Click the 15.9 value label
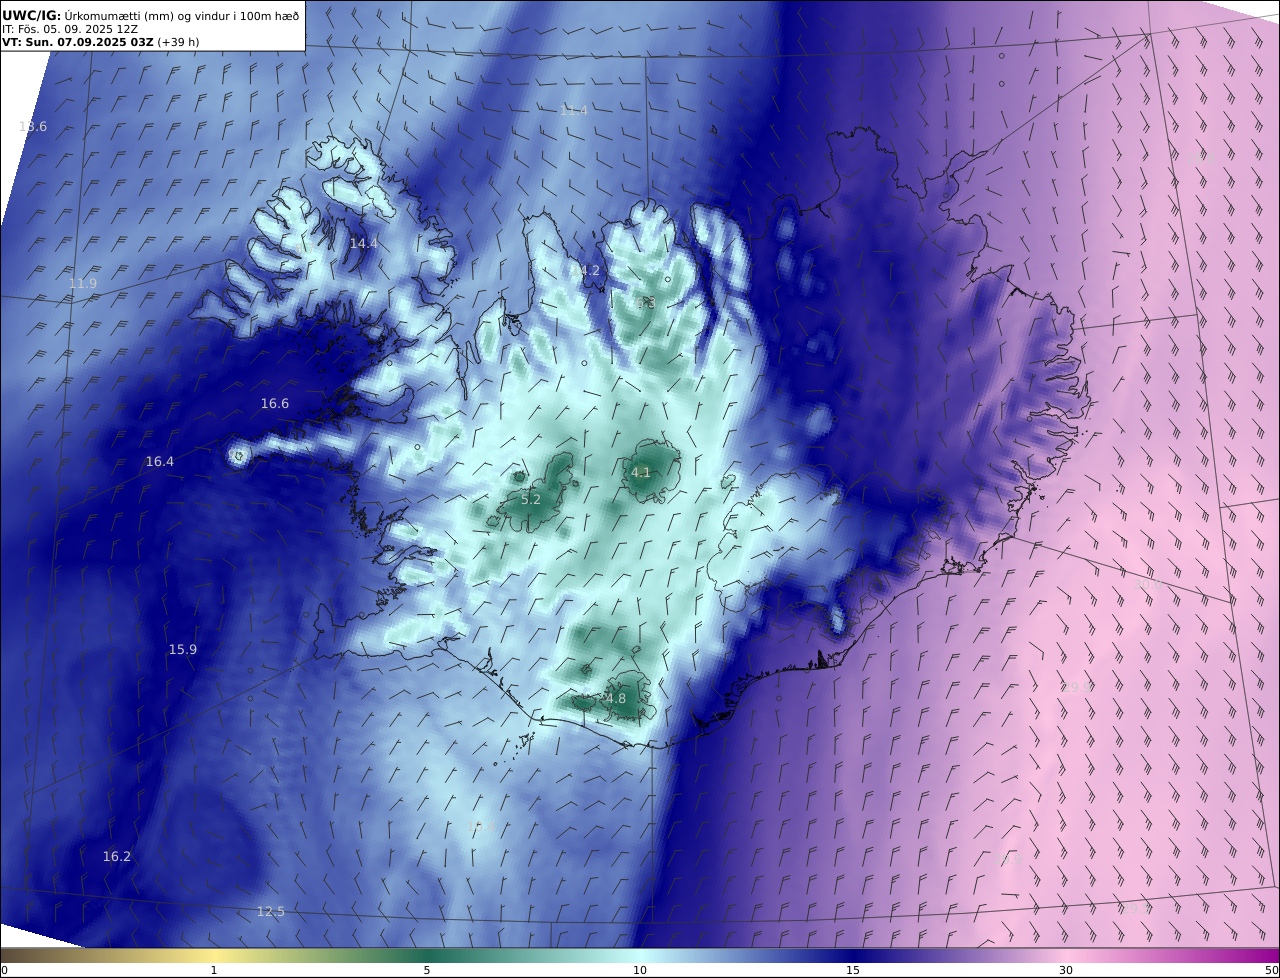This screenshot has height=978, width=1280. coord(183,650)
